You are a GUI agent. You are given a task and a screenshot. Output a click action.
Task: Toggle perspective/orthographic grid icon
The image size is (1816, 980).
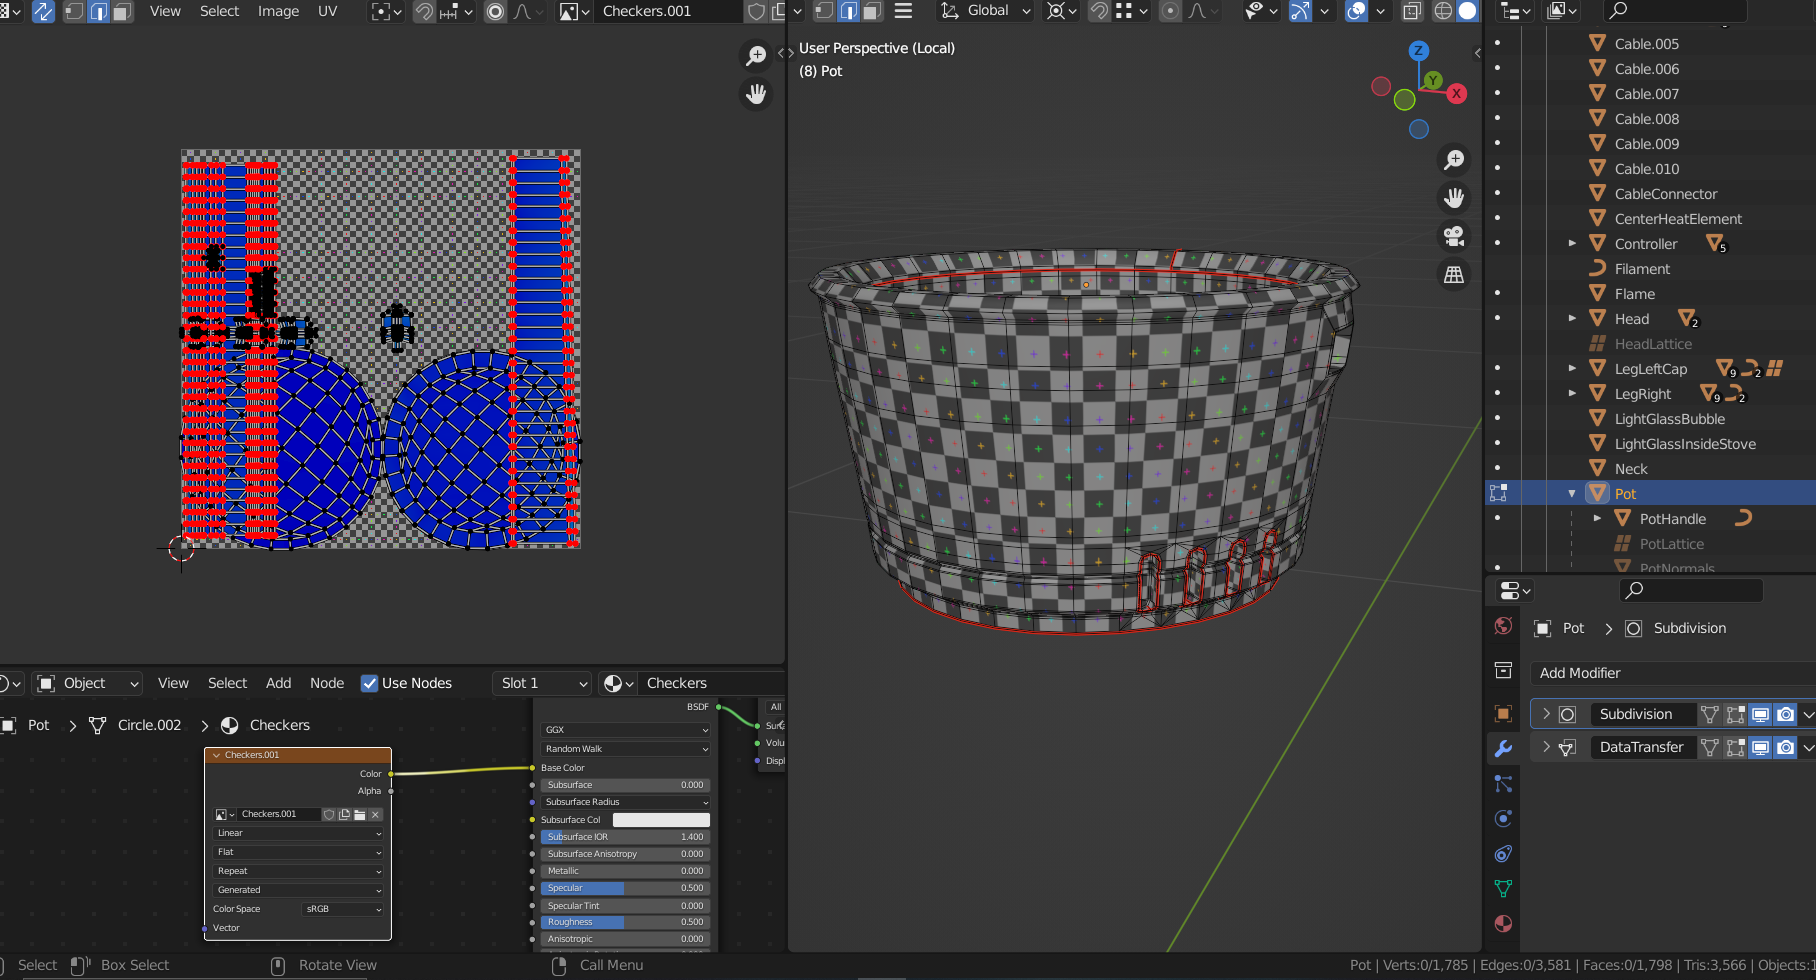tap(1454, 274)
